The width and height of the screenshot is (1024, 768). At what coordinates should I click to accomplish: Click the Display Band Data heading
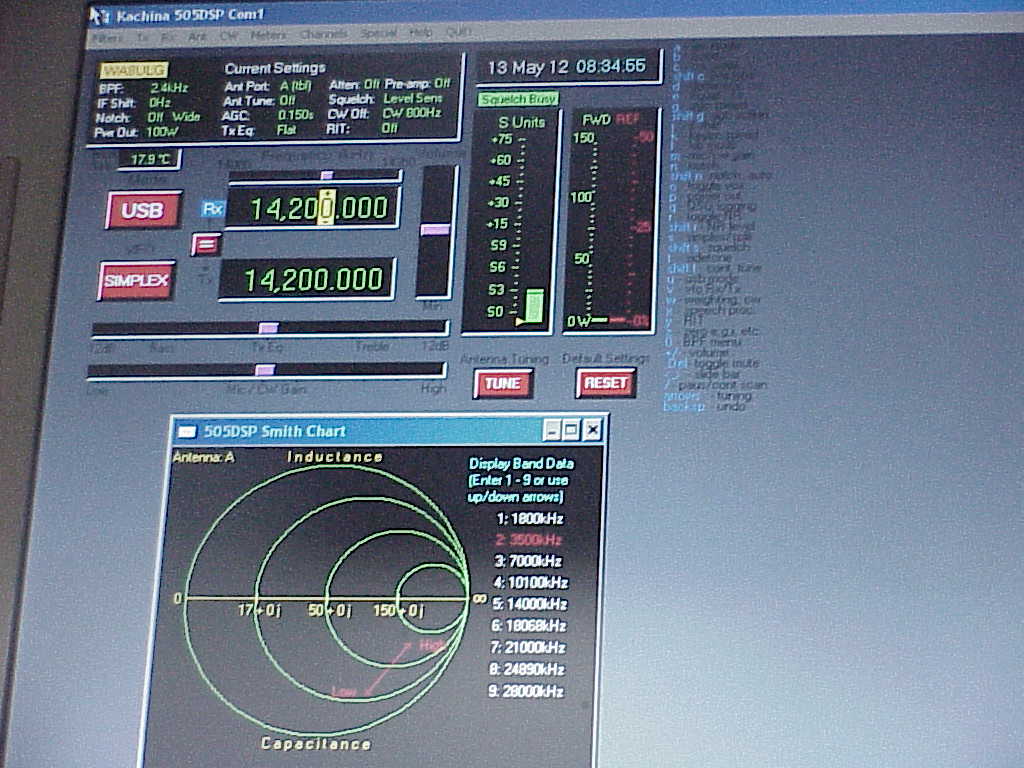[x=521, y=464]
